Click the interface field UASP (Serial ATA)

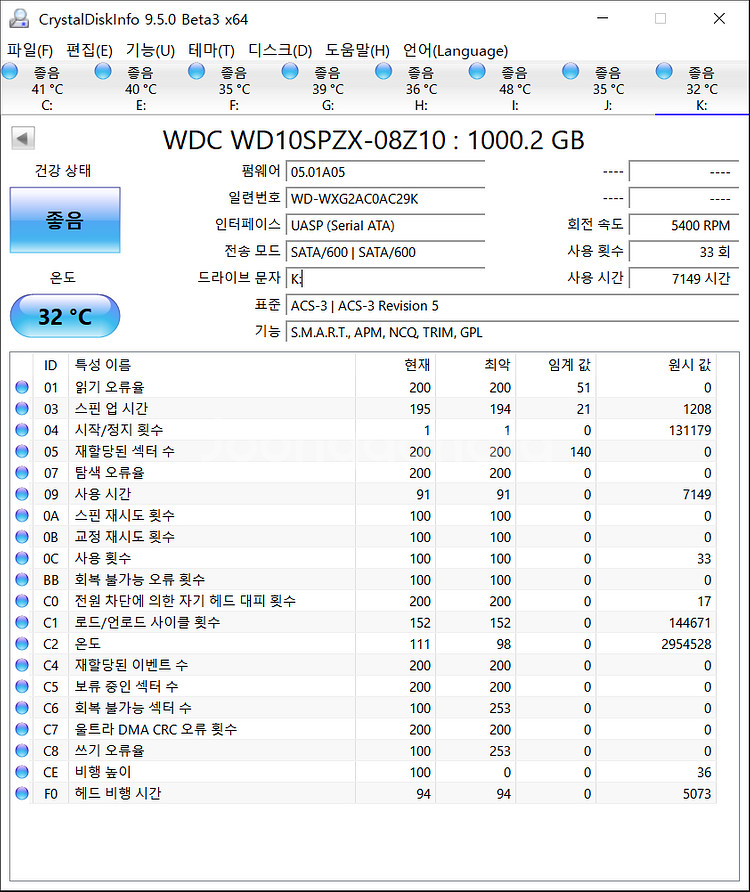click(385, 225)
